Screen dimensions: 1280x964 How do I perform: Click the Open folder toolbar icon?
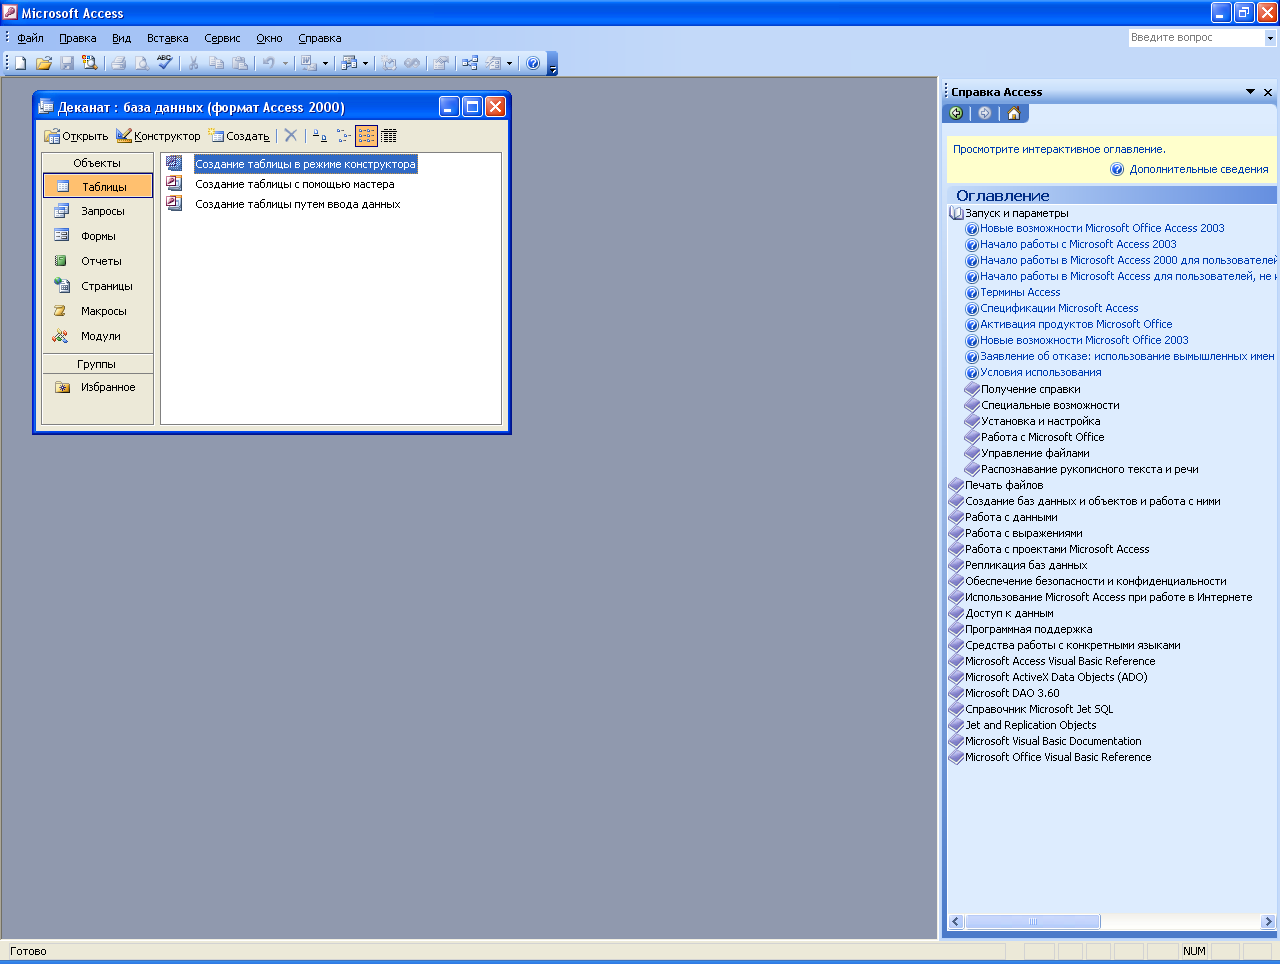(x=44, y=63)
